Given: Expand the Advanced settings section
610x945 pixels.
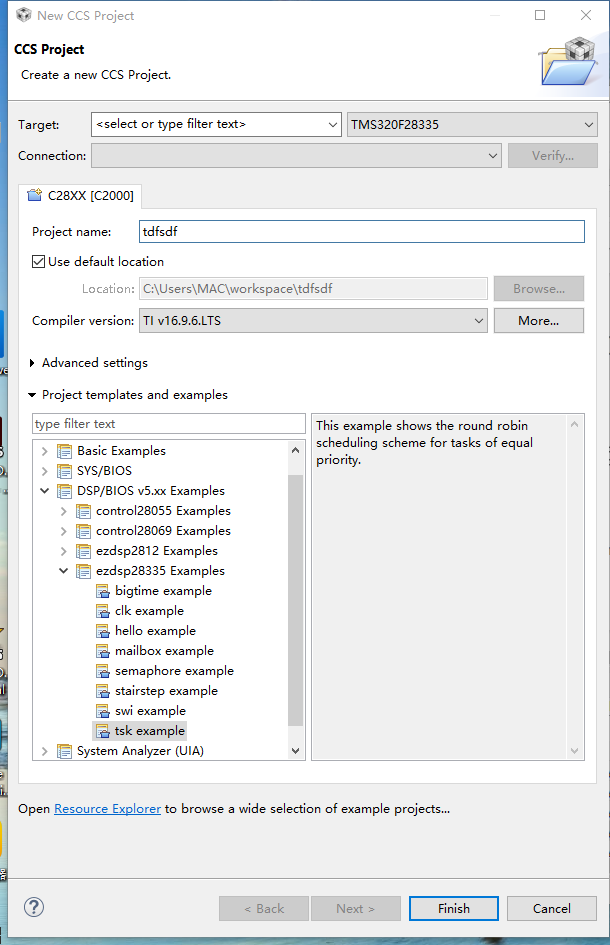Looking at the screenshot, I should (33, 363).
